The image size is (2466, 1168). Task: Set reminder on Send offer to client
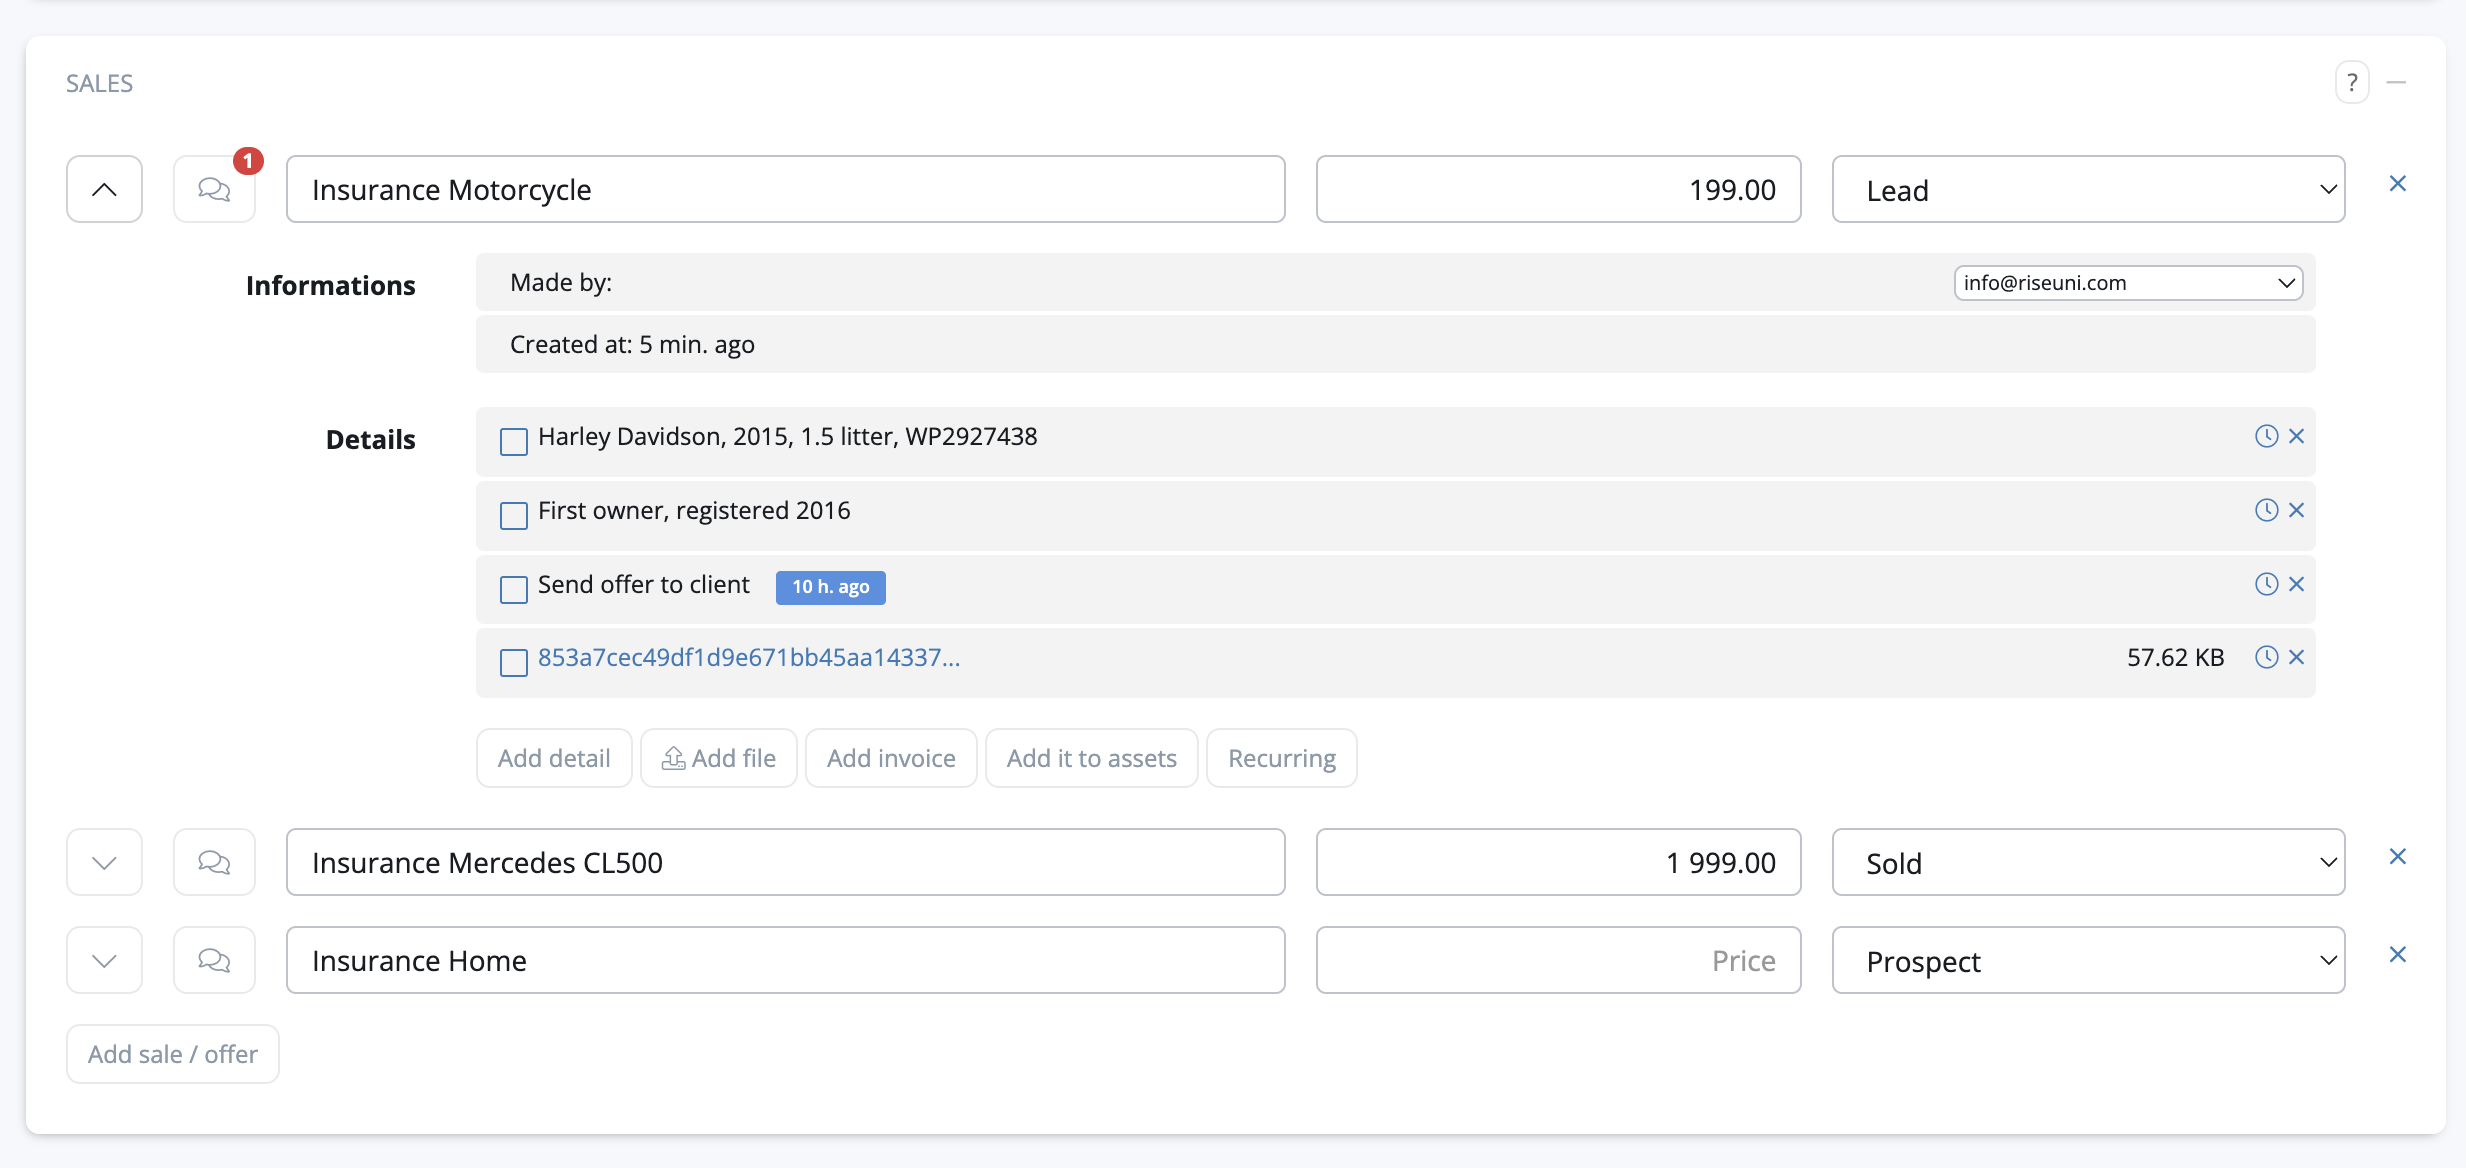click(2266, 584)
